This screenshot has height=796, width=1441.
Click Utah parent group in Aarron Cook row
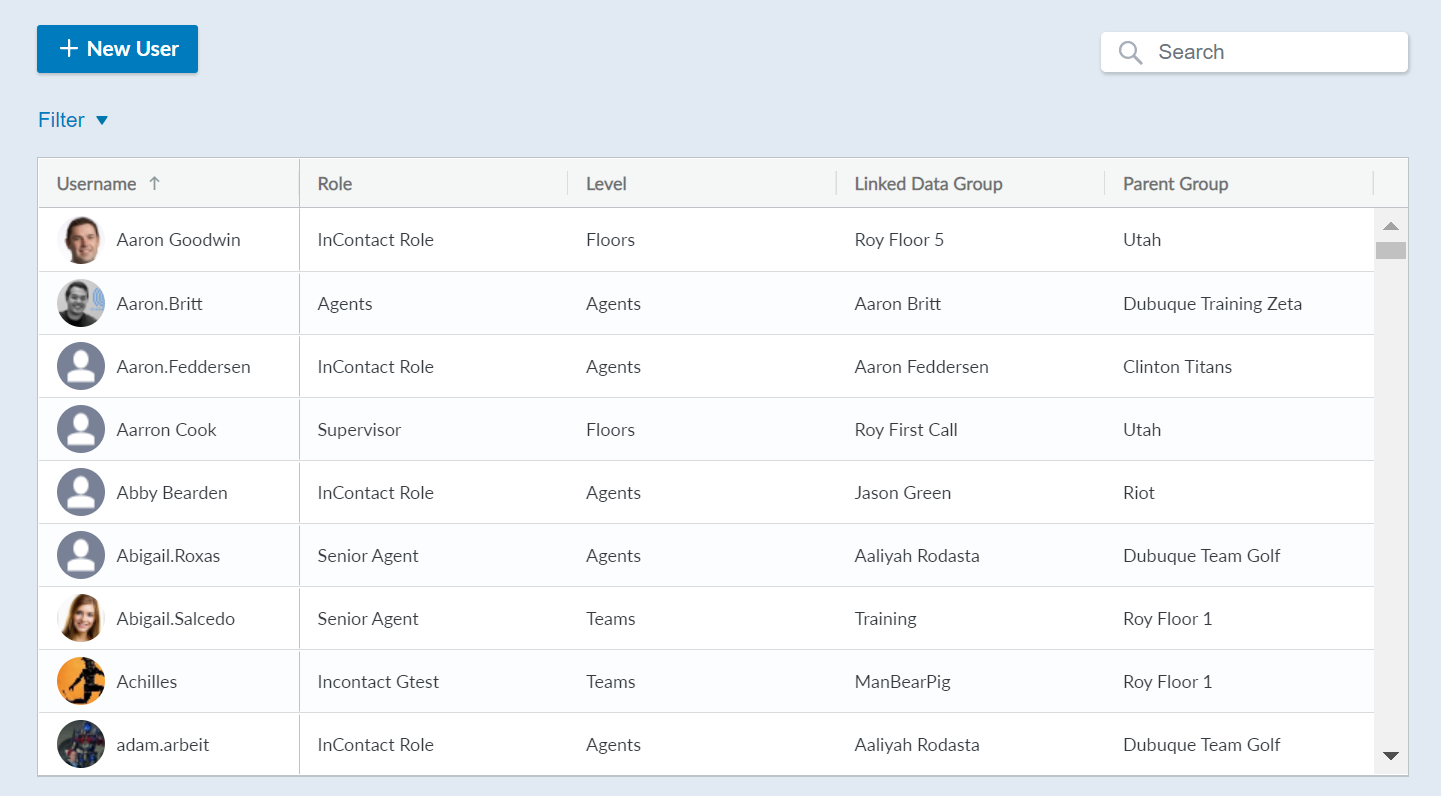pyautogui.click(x=1142, y=430)
